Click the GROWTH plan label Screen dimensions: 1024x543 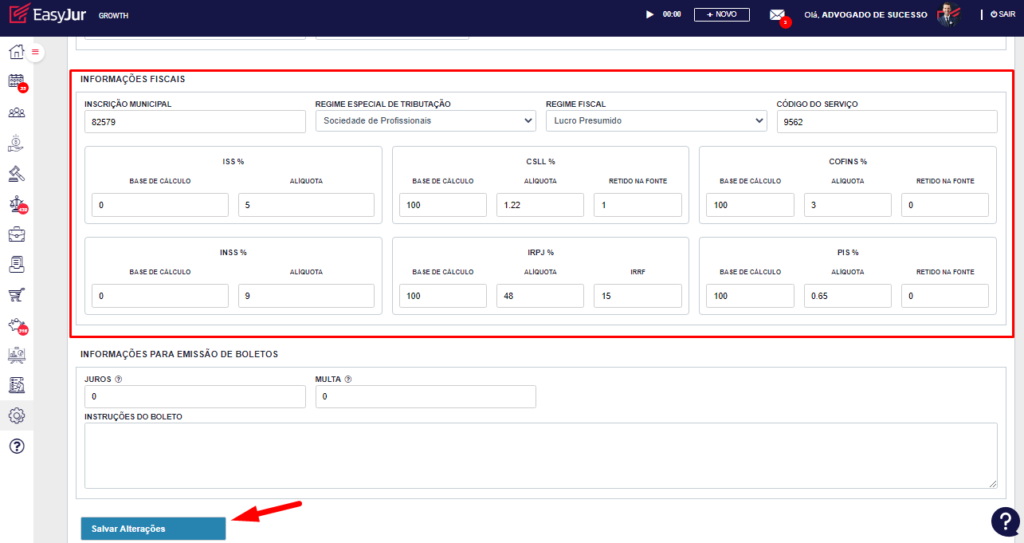(114, 15)
